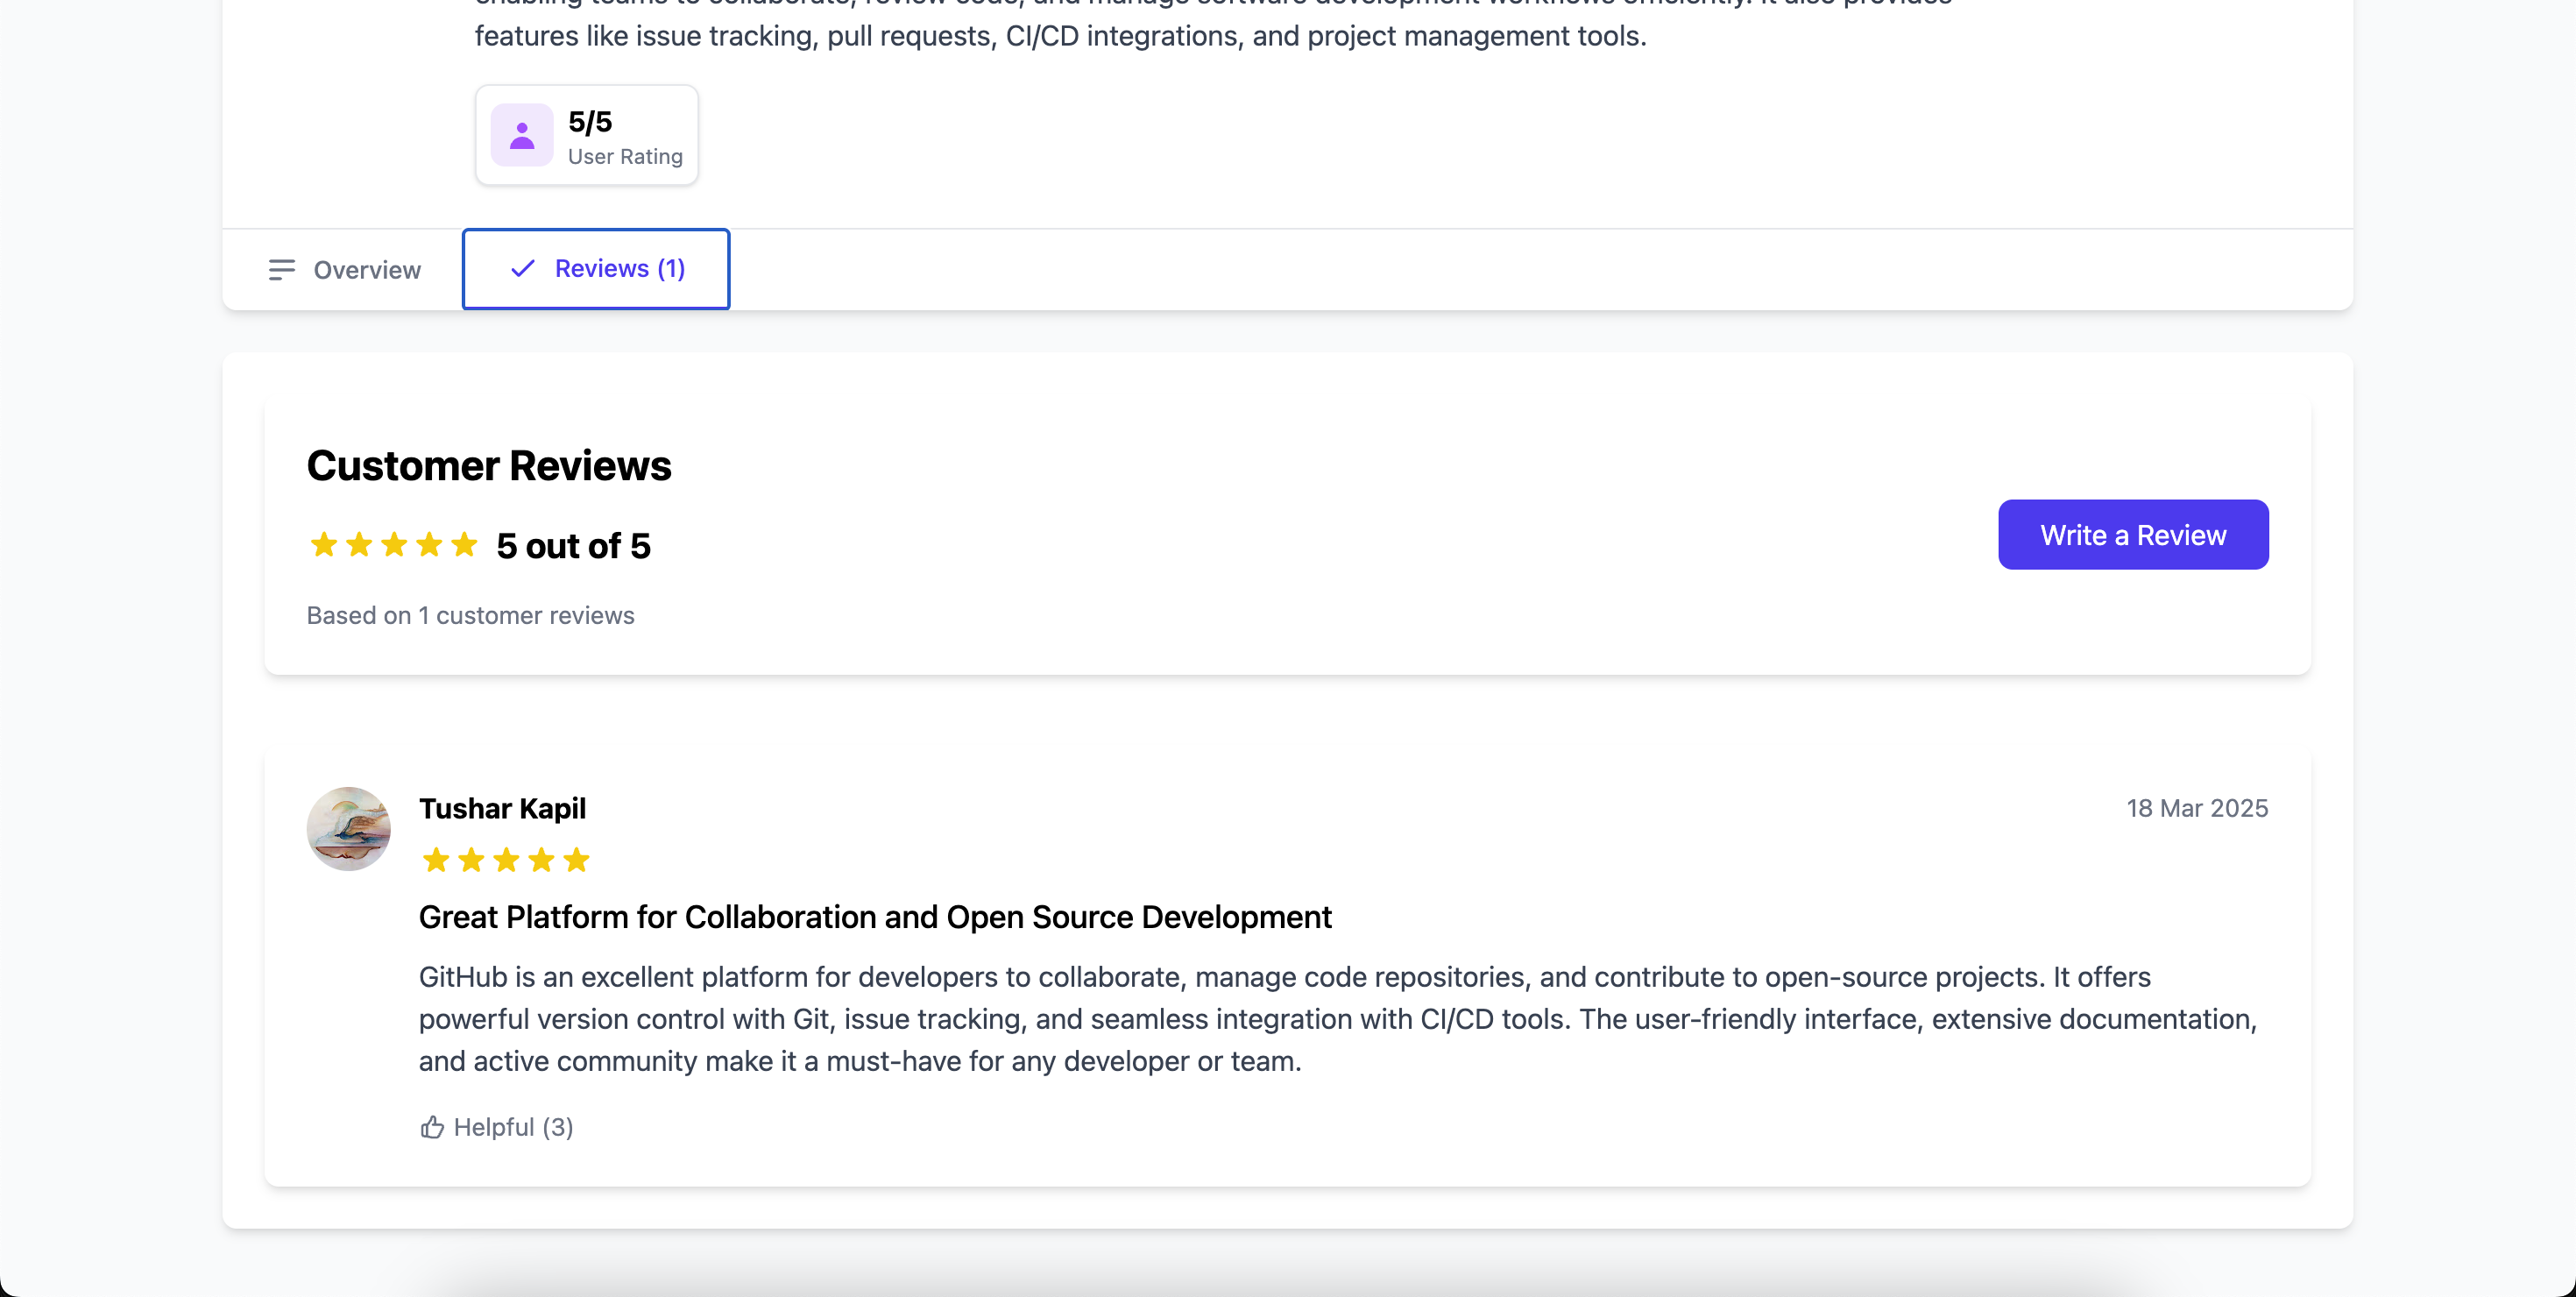Click the Customer Reviews heading
The height and width of the screenshot is (1297, 2576).
point(489,466)
